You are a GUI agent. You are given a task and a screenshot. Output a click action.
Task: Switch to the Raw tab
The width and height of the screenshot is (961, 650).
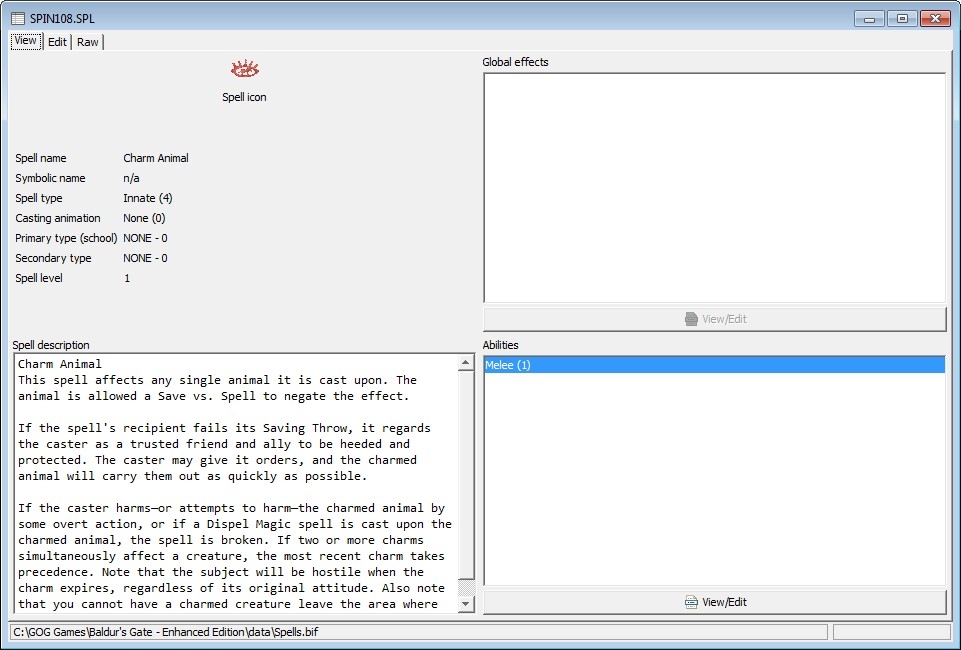point(88,42)
